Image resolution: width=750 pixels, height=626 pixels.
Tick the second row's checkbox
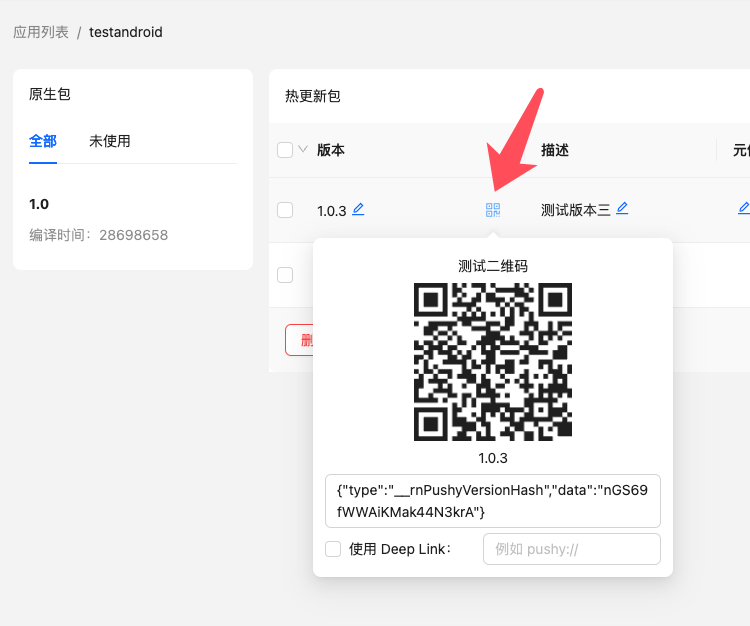click(285, 275)
